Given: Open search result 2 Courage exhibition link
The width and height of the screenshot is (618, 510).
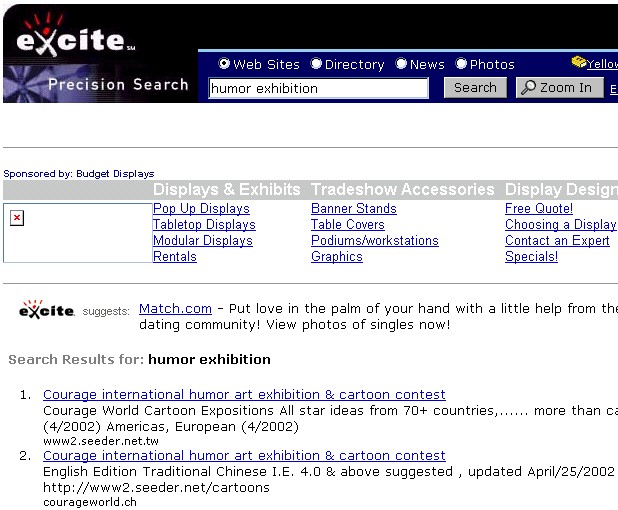Looking at the screenshot, I should 244,456.
